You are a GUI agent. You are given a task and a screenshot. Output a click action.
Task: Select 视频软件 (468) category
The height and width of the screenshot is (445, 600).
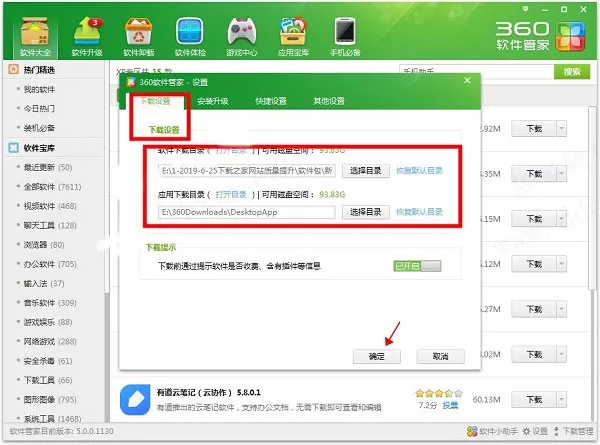50,206
